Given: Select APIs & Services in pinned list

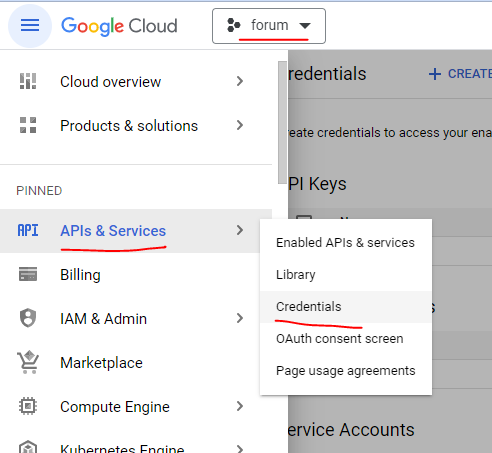Looking at the screenshot, I should pyautogui.click(x=136, y=231).
